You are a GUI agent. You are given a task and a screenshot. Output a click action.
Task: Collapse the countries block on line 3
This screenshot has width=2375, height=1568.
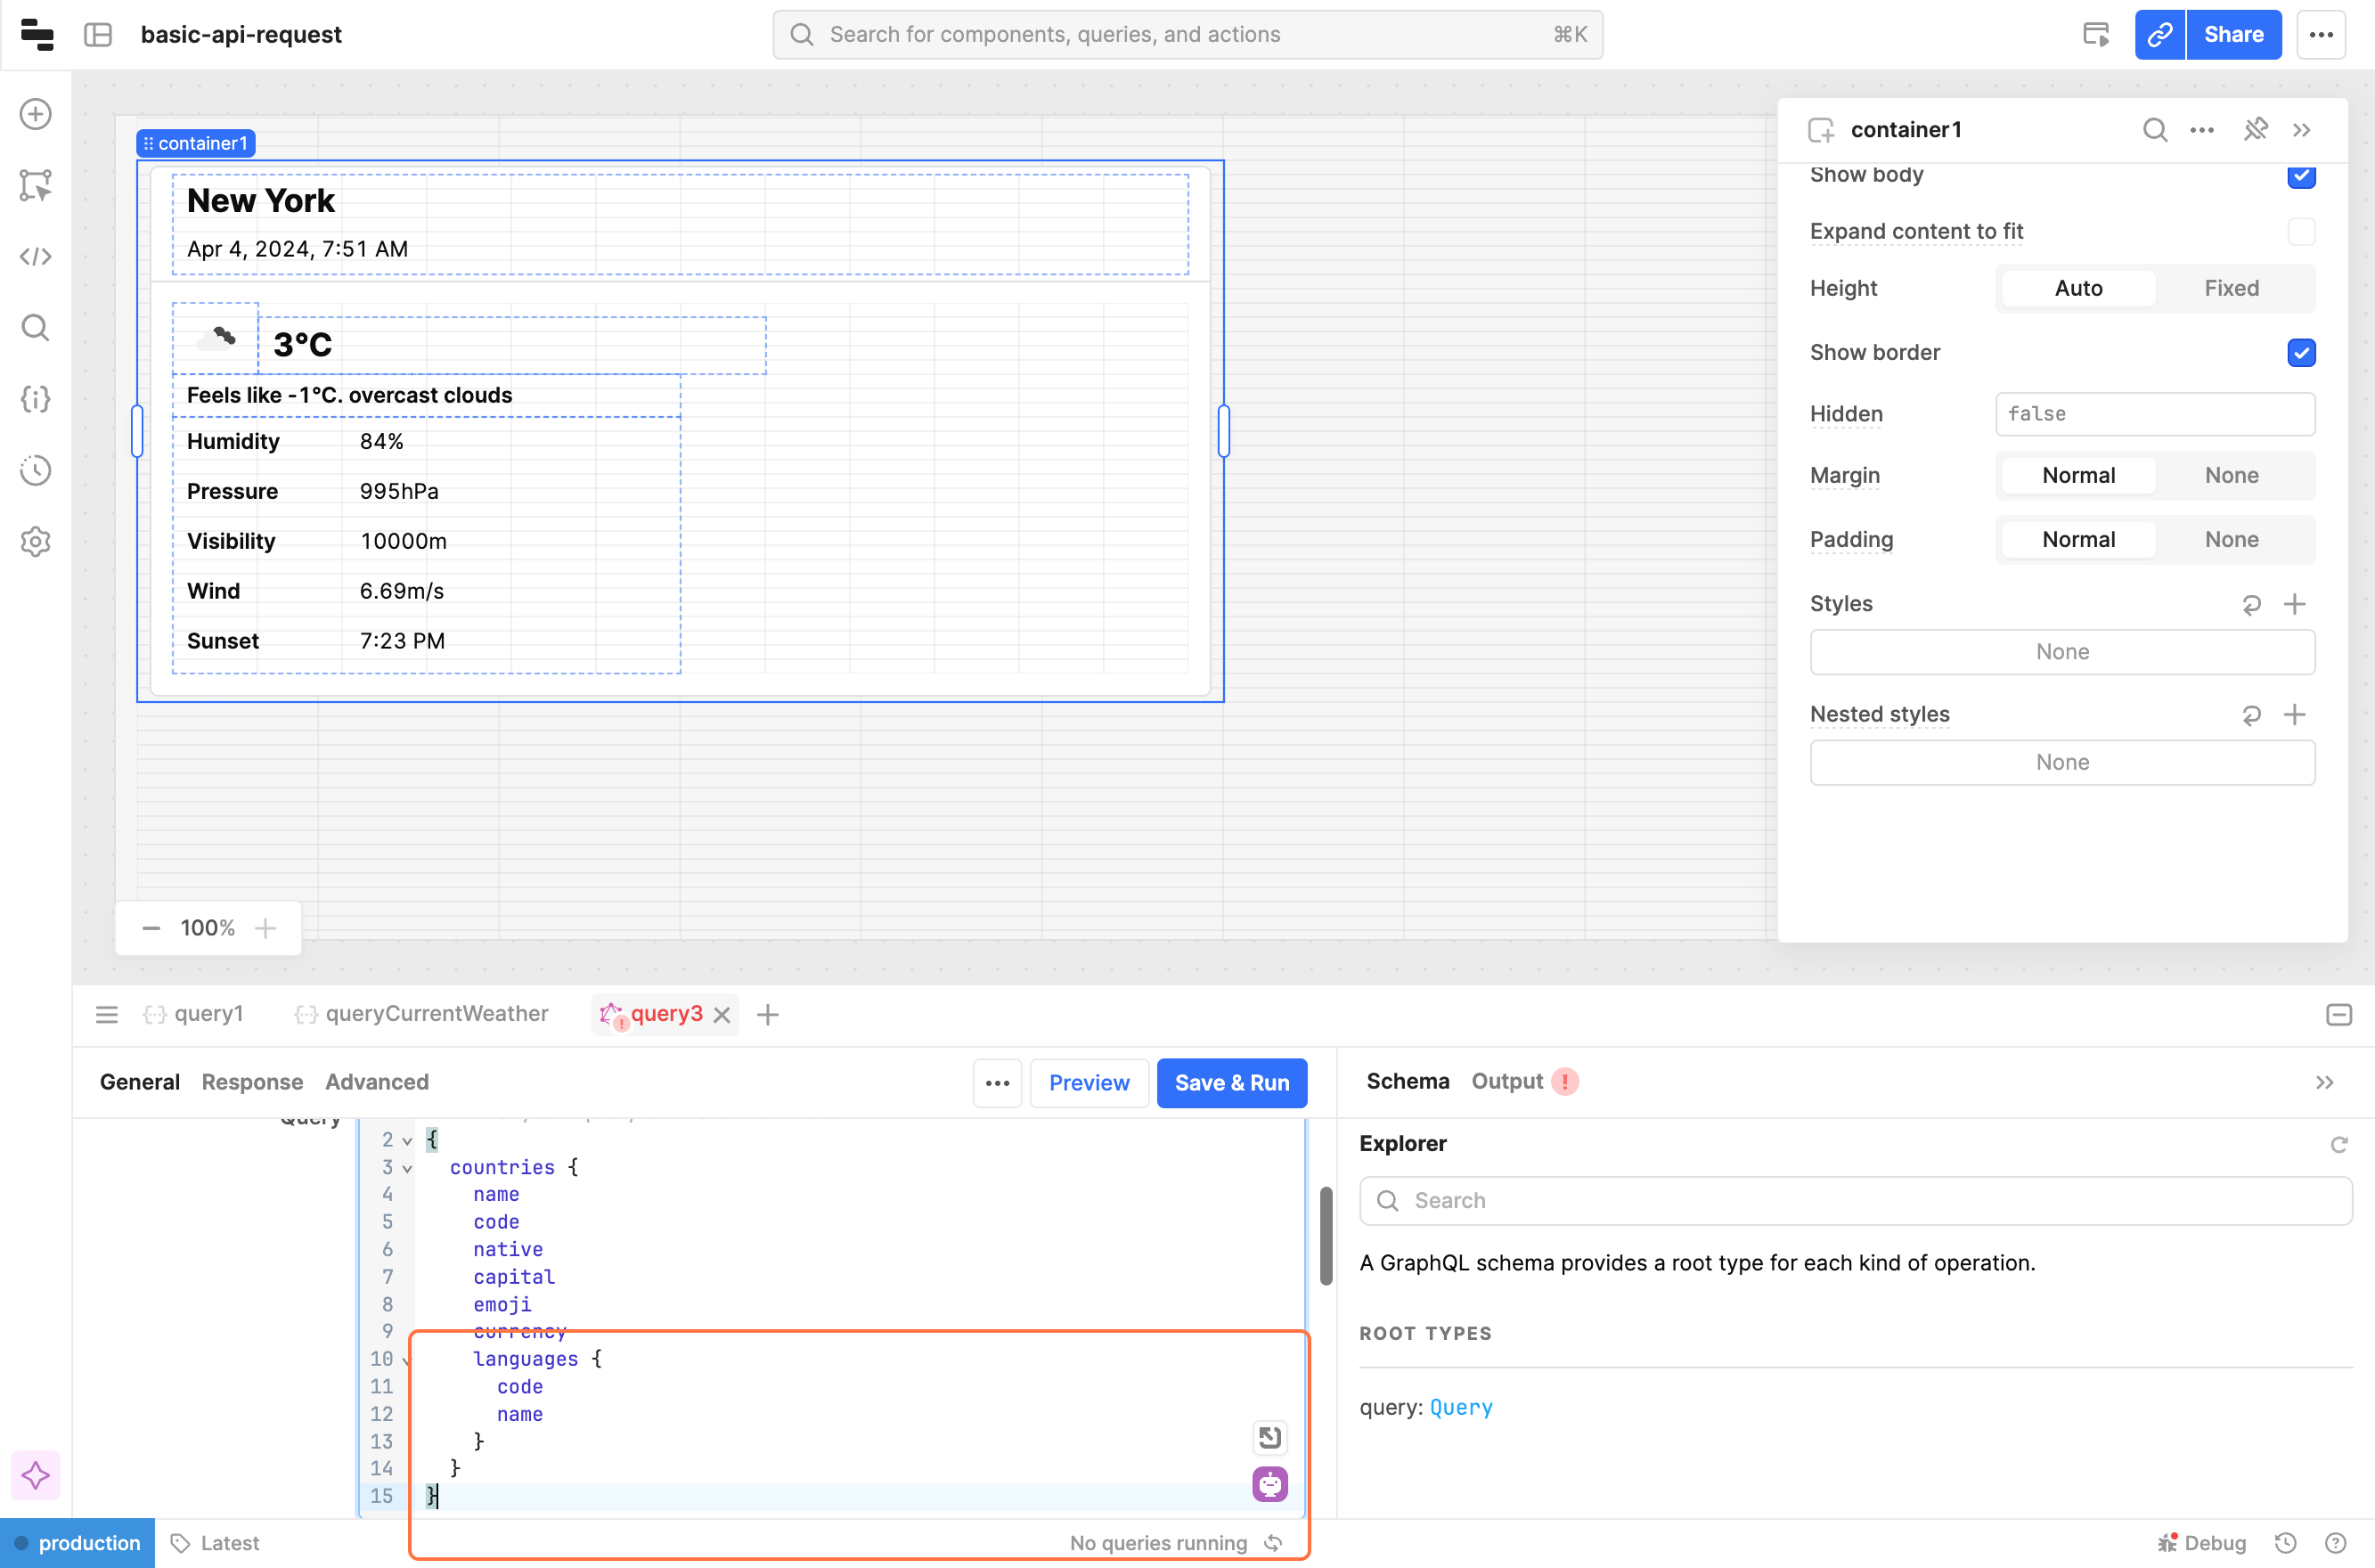[x=407, y=1168]
